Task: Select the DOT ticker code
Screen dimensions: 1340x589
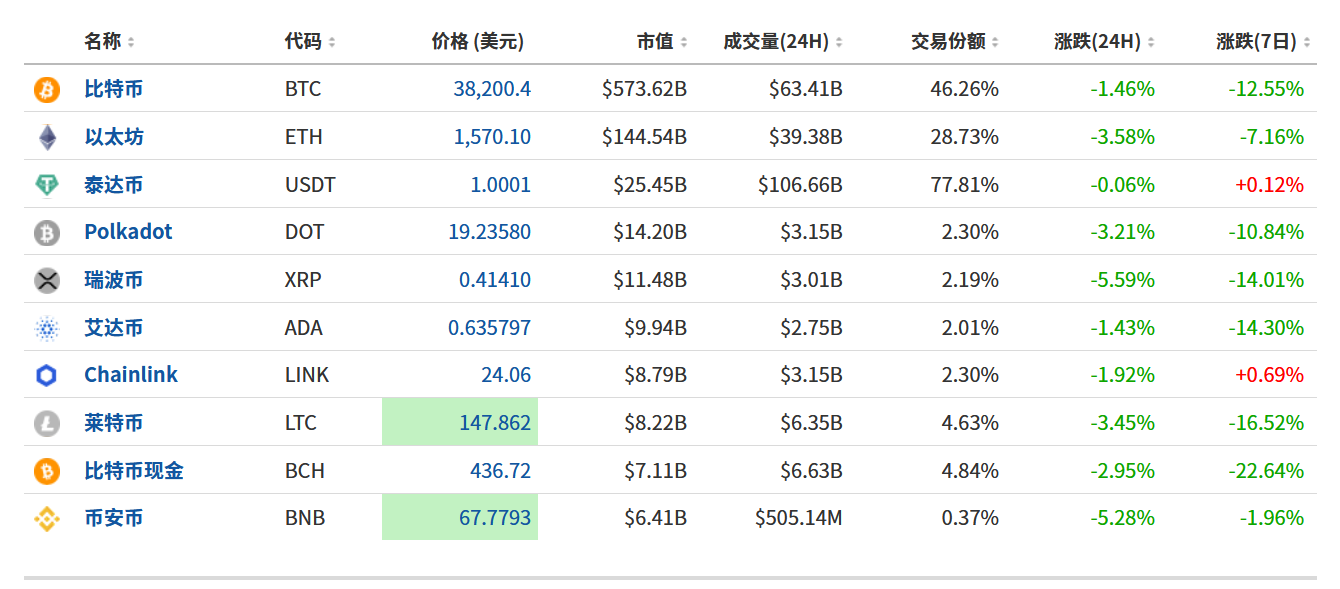Action: [305, 232]
